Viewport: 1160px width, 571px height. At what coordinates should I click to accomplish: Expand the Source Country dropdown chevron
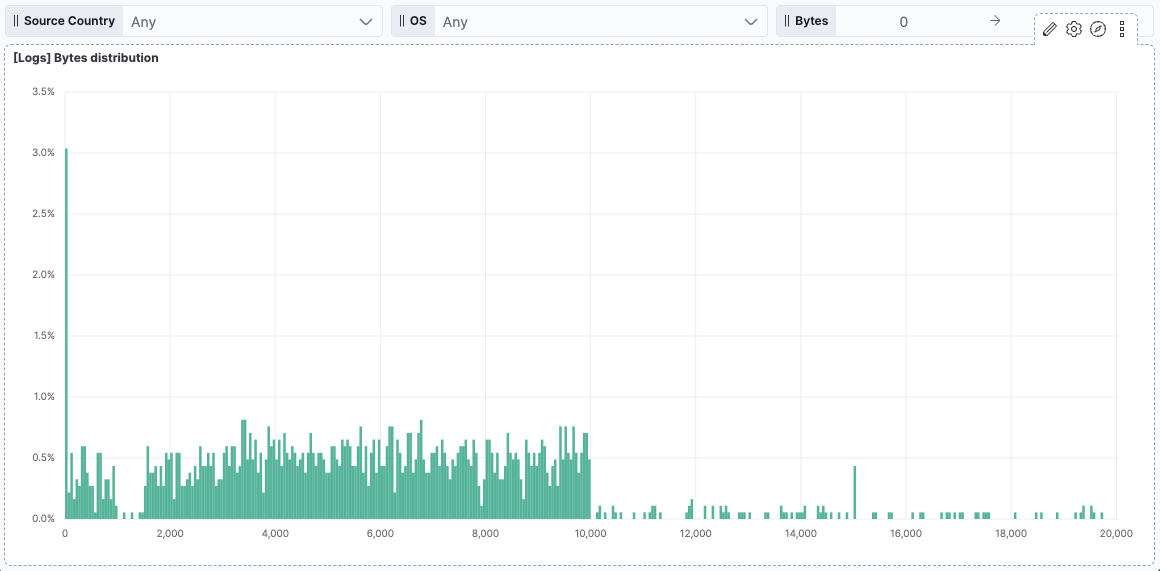pos(366,21)
